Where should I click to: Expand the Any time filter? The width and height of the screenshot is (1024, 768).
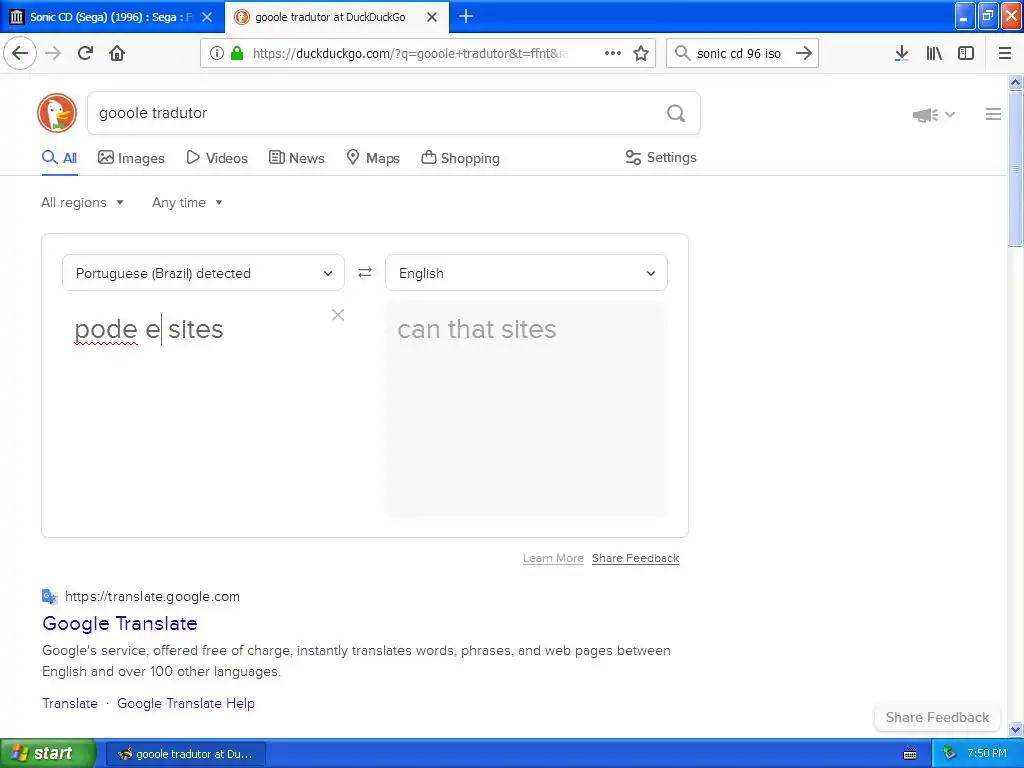[x=187, y=202]
